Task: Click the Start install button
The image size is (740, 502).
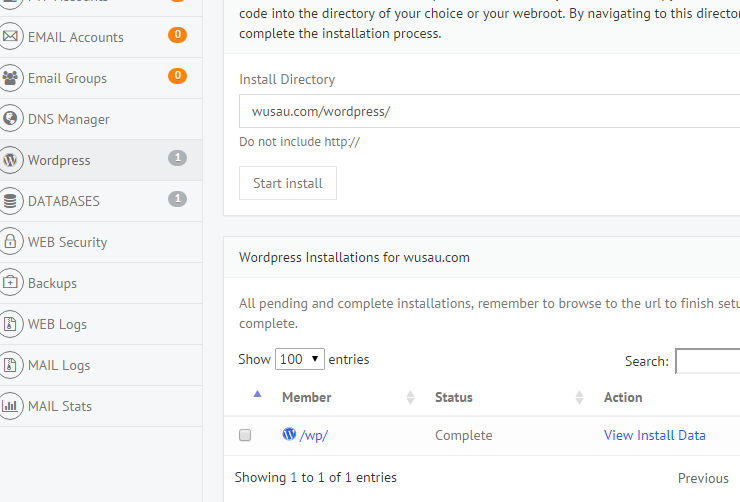Action: pos(288,183)
